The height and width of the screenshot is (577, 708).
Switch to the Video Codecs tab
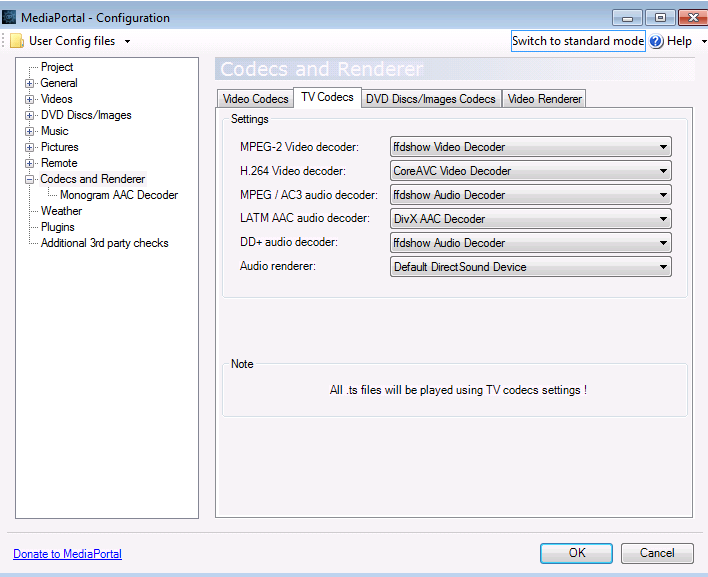pyautogui.click(x=255, y=99)
